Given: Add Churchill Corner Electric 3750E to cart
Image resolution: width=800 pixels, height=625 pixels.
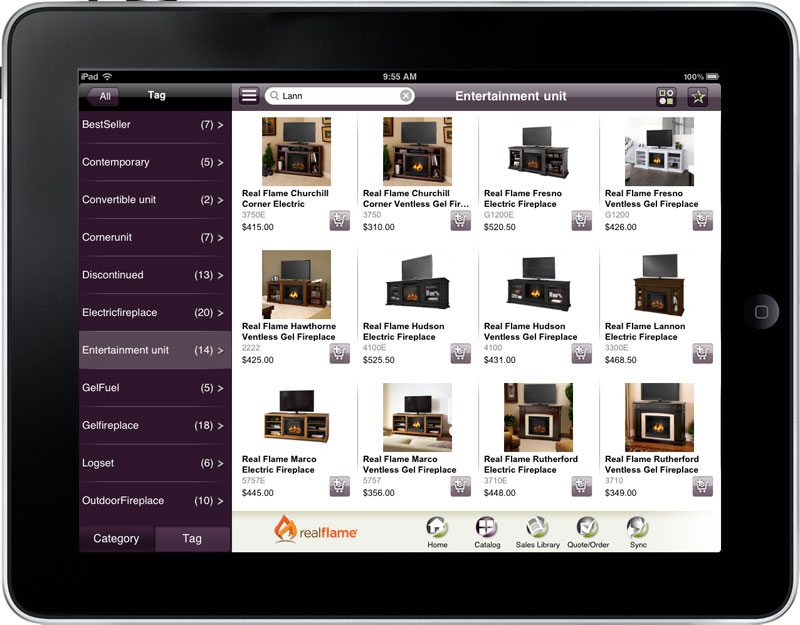Looking at the screenshot, I should pos(339,220).
